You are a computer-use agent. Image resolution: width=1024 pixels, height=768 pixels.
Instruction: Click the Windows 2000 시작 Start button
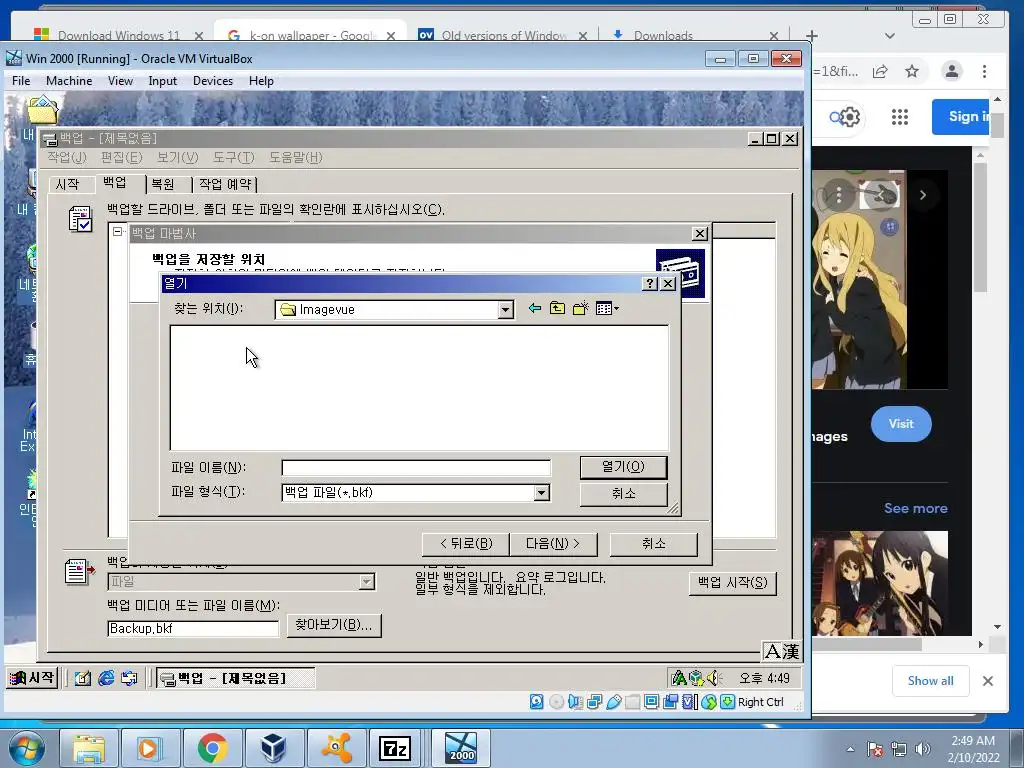coord(32,678)
